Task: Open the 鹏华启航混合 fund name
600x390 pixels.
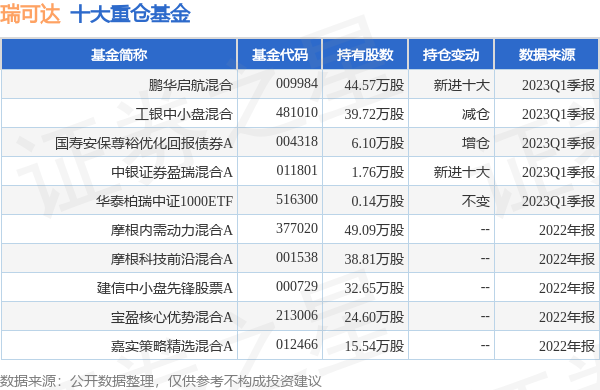Action: [191, 85]
